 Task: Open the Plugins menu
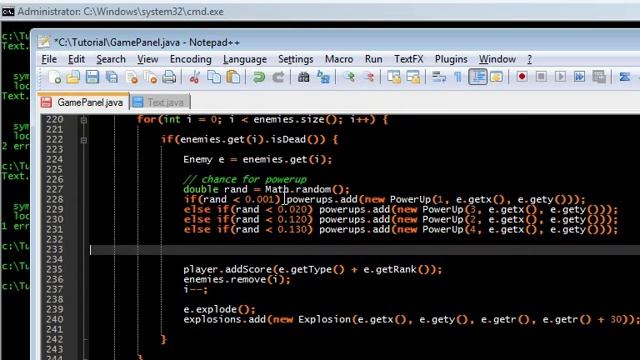pyautogui.click(x=451, y=59)
